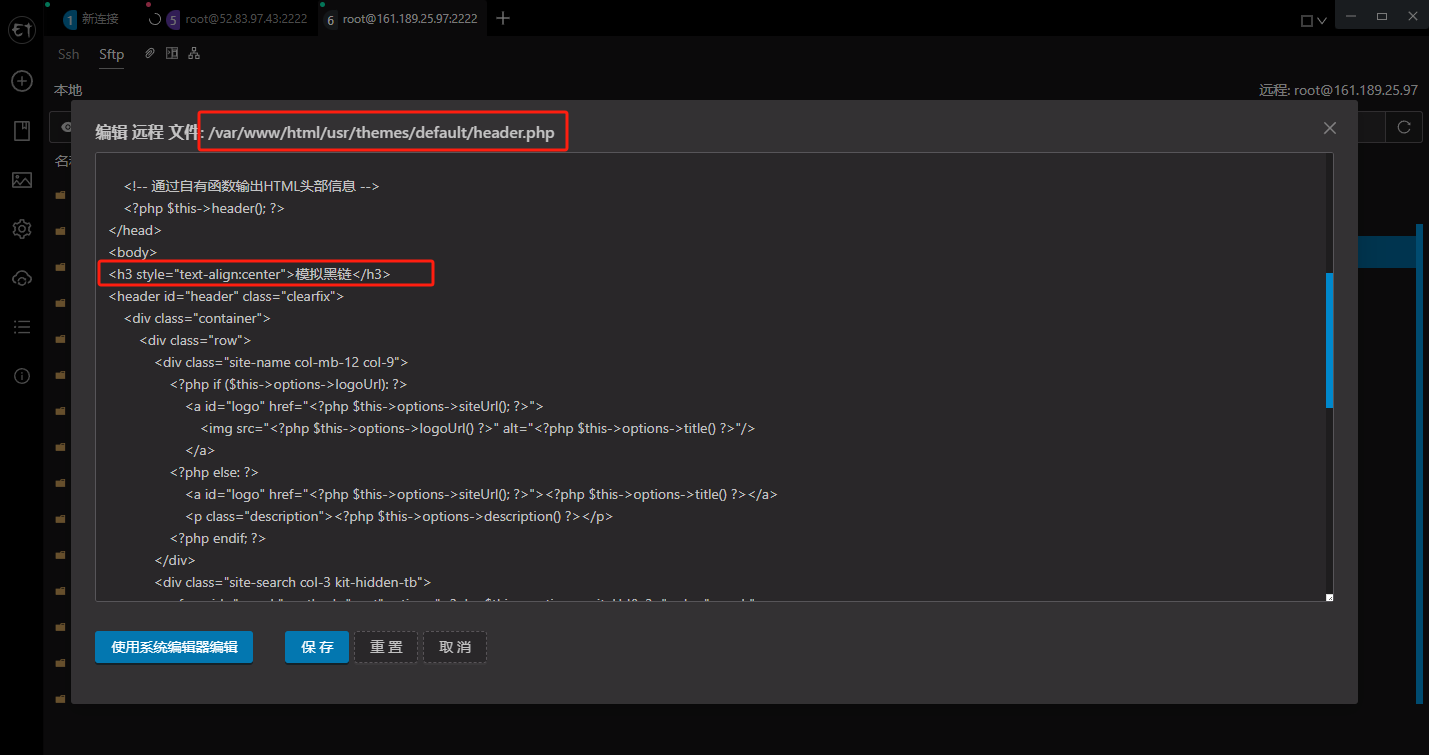Open the list icon in the left sidebar
This screenshot has height=755, width=1429.
tap(22, 327)
